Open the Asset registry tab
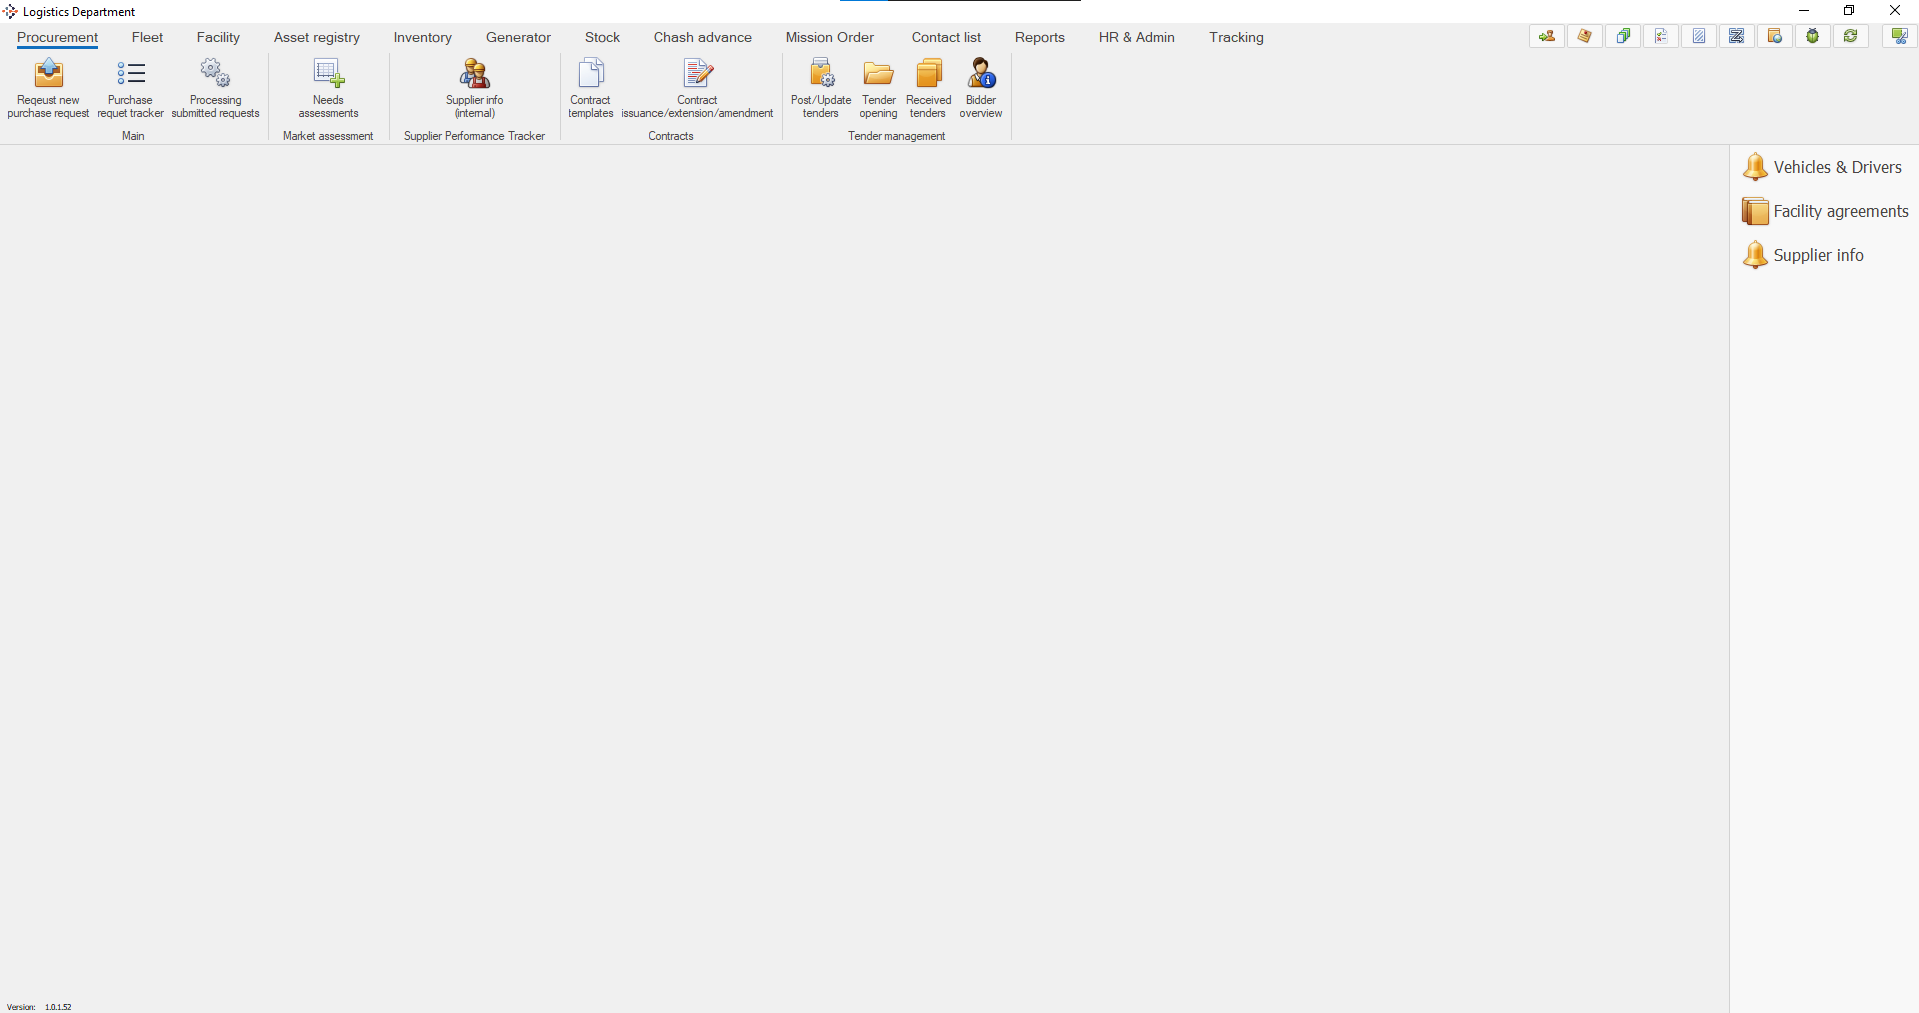Screen dimensions: 1919x1013 click(316, 37)
